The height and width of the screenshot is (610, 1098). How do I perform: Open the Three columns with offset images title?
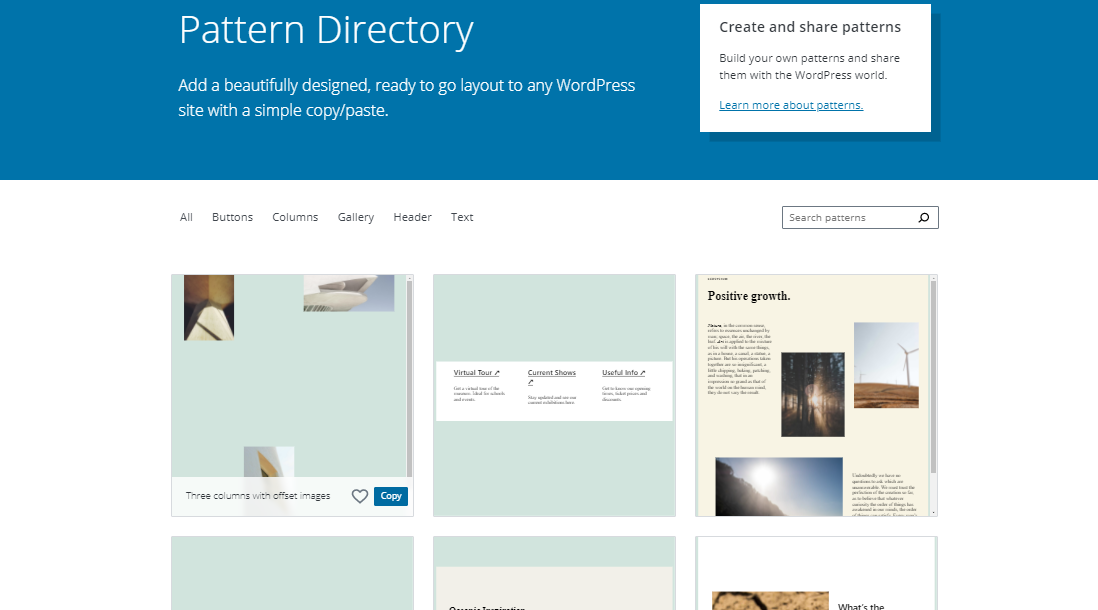[258, 496]
